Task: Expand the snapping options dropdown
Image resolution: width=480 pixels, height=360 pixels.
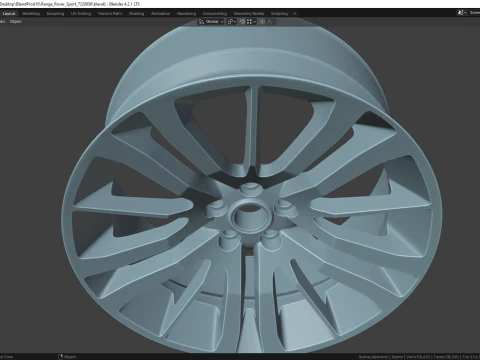Action: [251, 22]
